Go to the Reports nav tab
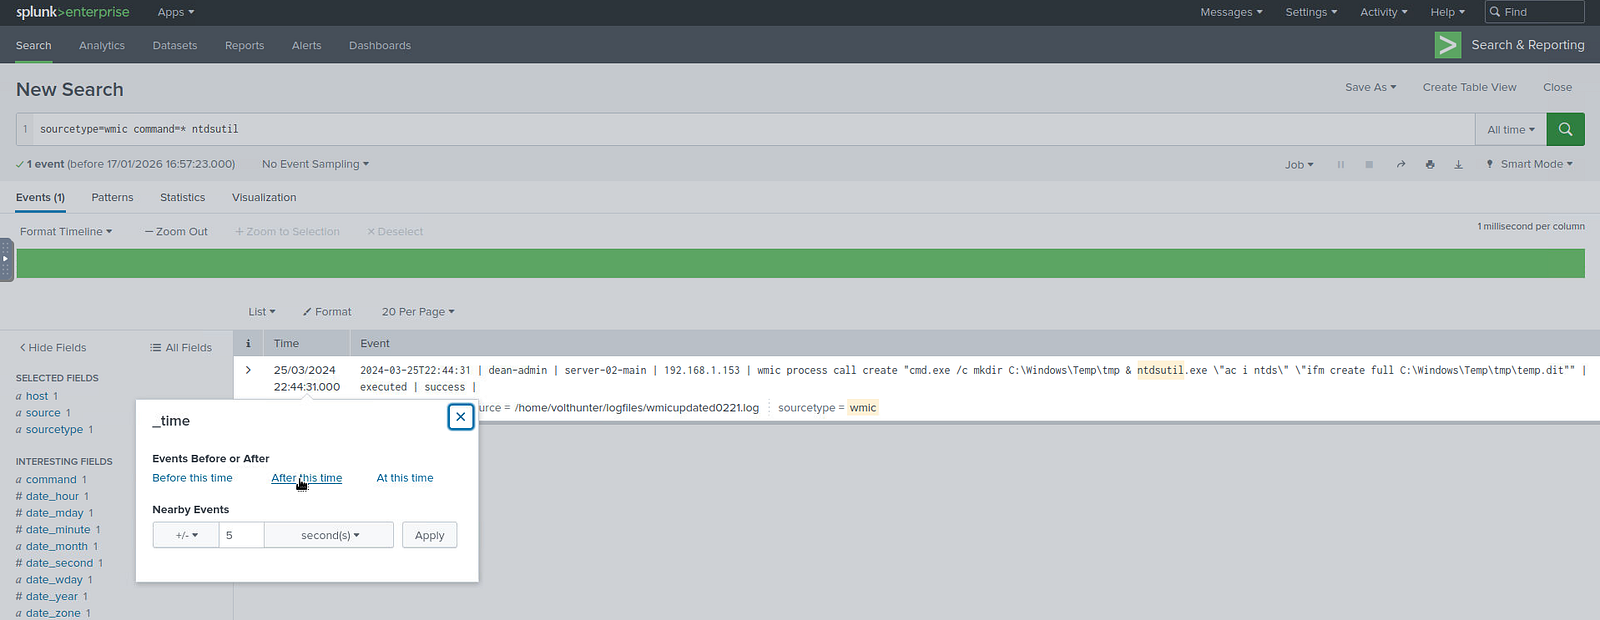 point(244,45)
